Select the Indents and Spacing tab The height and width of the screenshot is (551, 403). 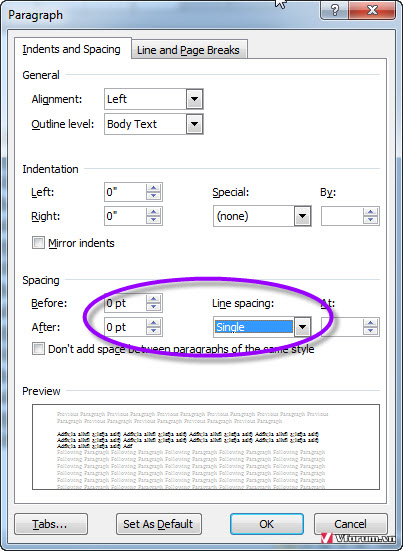coord(72,49)
